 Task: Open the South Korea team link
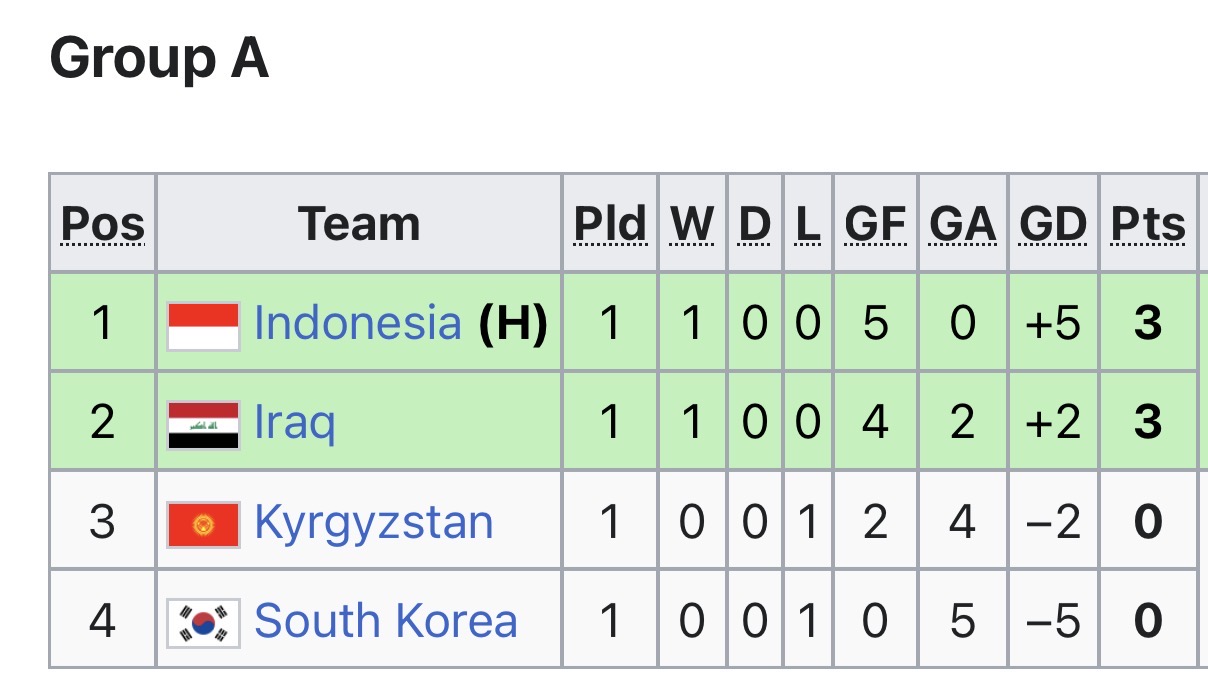click(x=386, y=621)
